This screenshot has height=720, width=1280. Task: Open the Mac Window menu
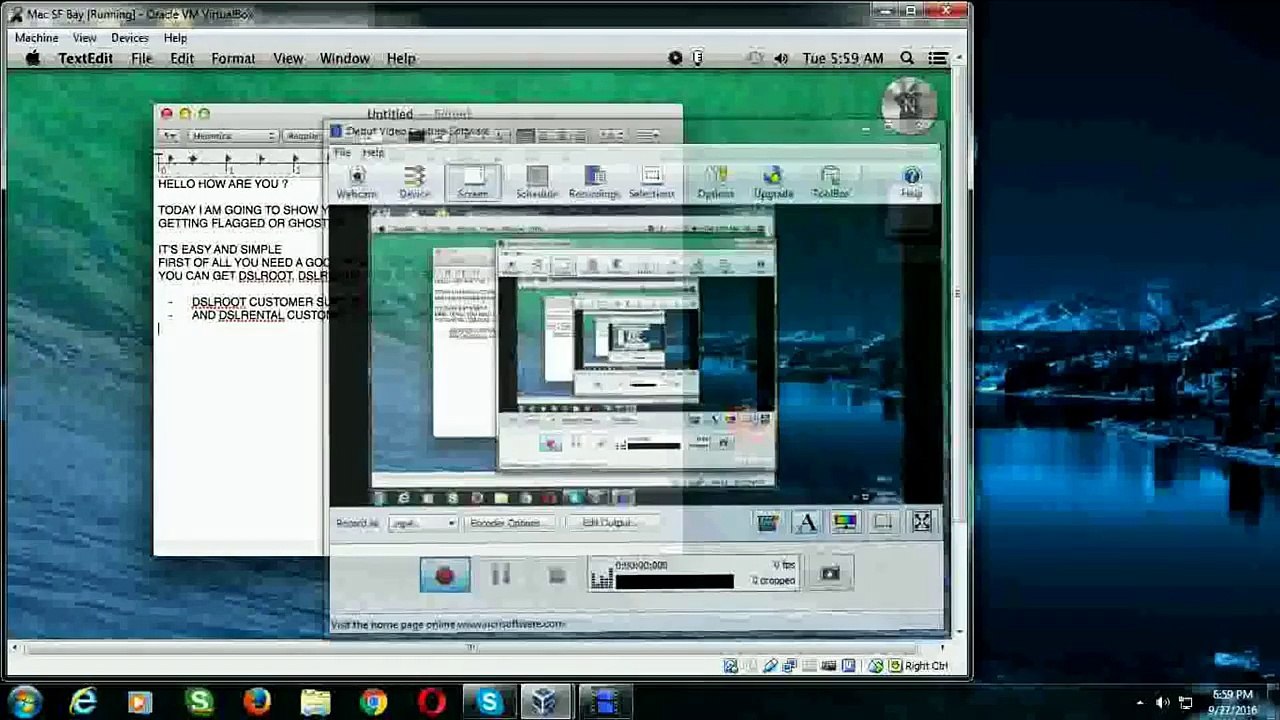[344, 58]
